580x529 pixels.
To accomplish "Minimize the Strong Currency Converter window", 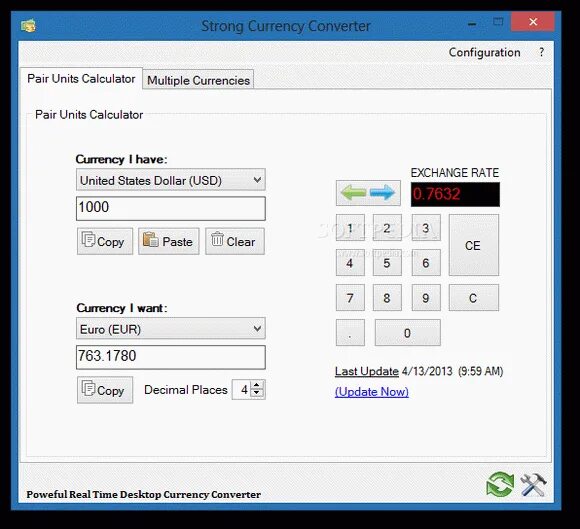I will pos(472,23).
